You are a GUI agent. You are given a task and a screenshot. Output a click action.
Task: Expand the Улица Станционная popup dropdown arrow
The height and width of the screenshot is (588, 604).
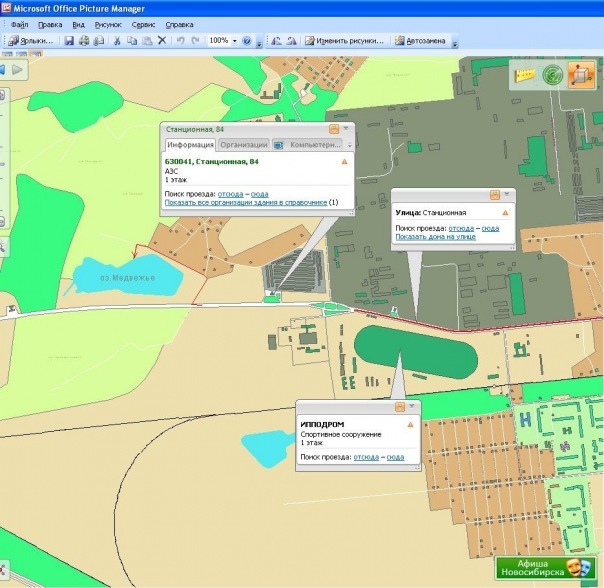507,194
